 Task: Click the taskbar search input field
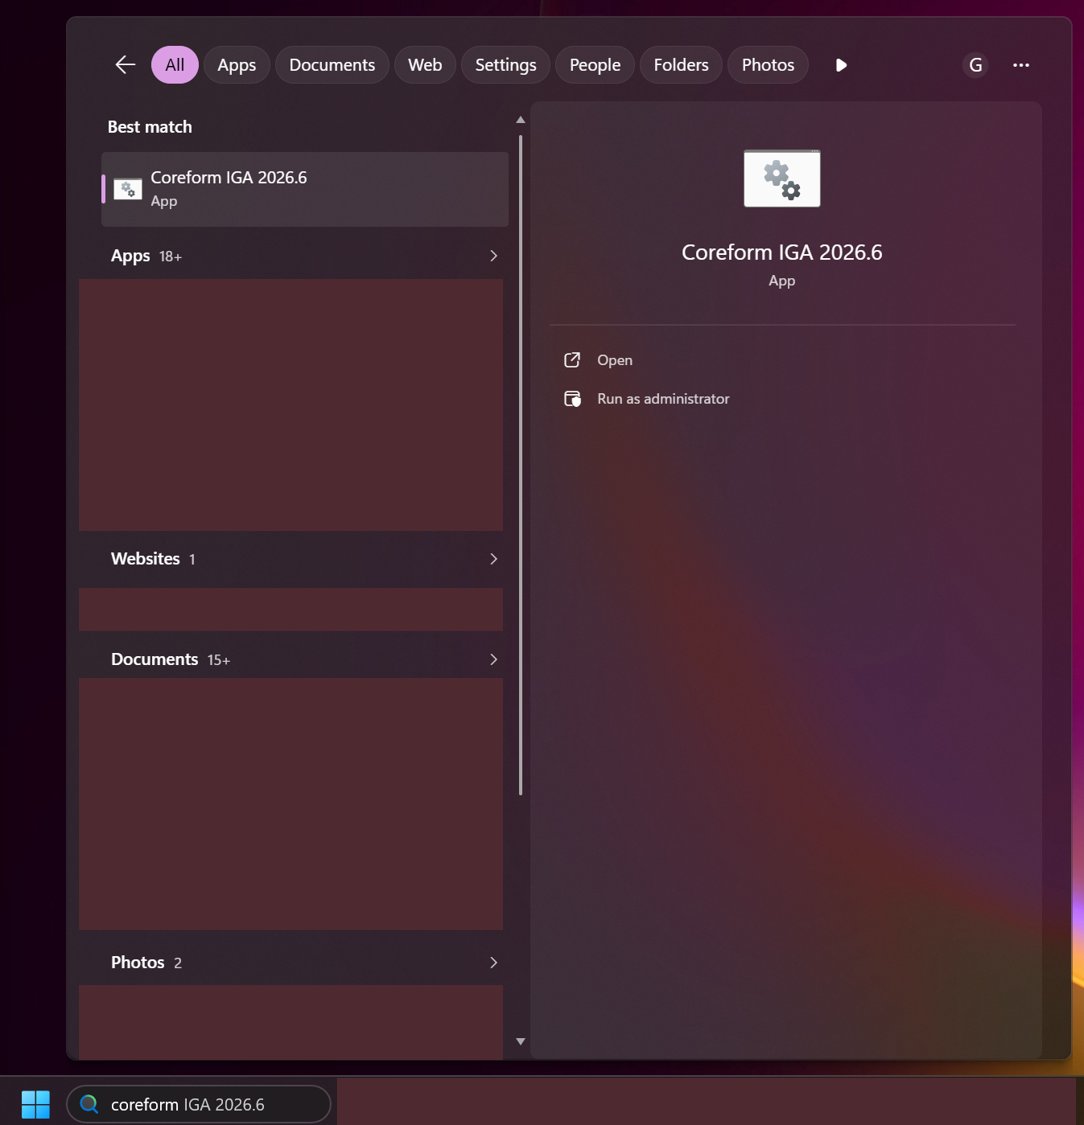(x=198, y=1104)
